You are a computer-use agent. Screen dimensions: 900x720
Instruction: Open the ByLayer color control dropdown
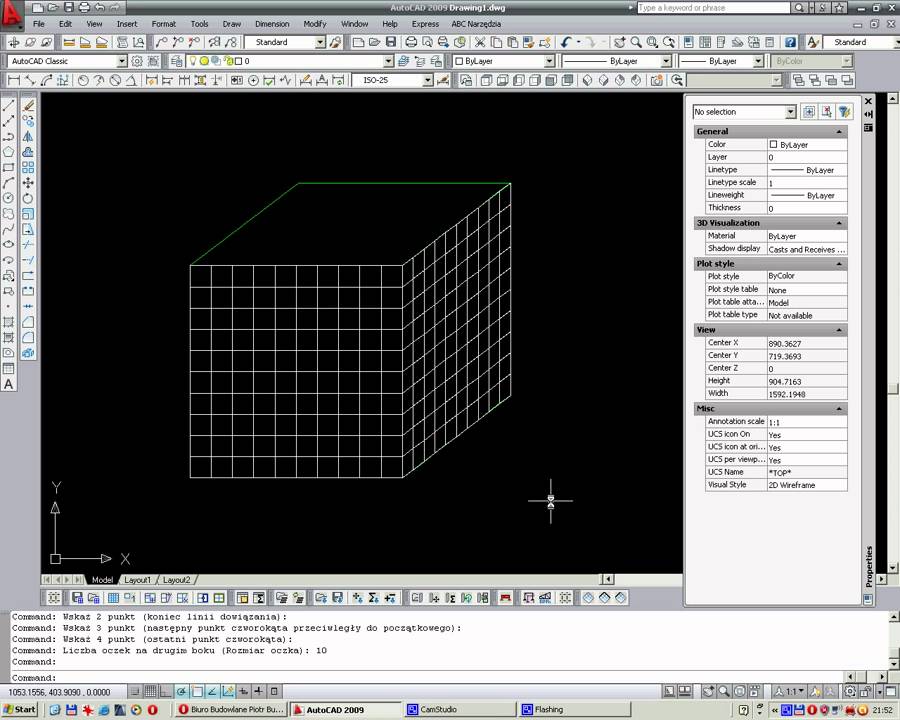coord(549,61)
